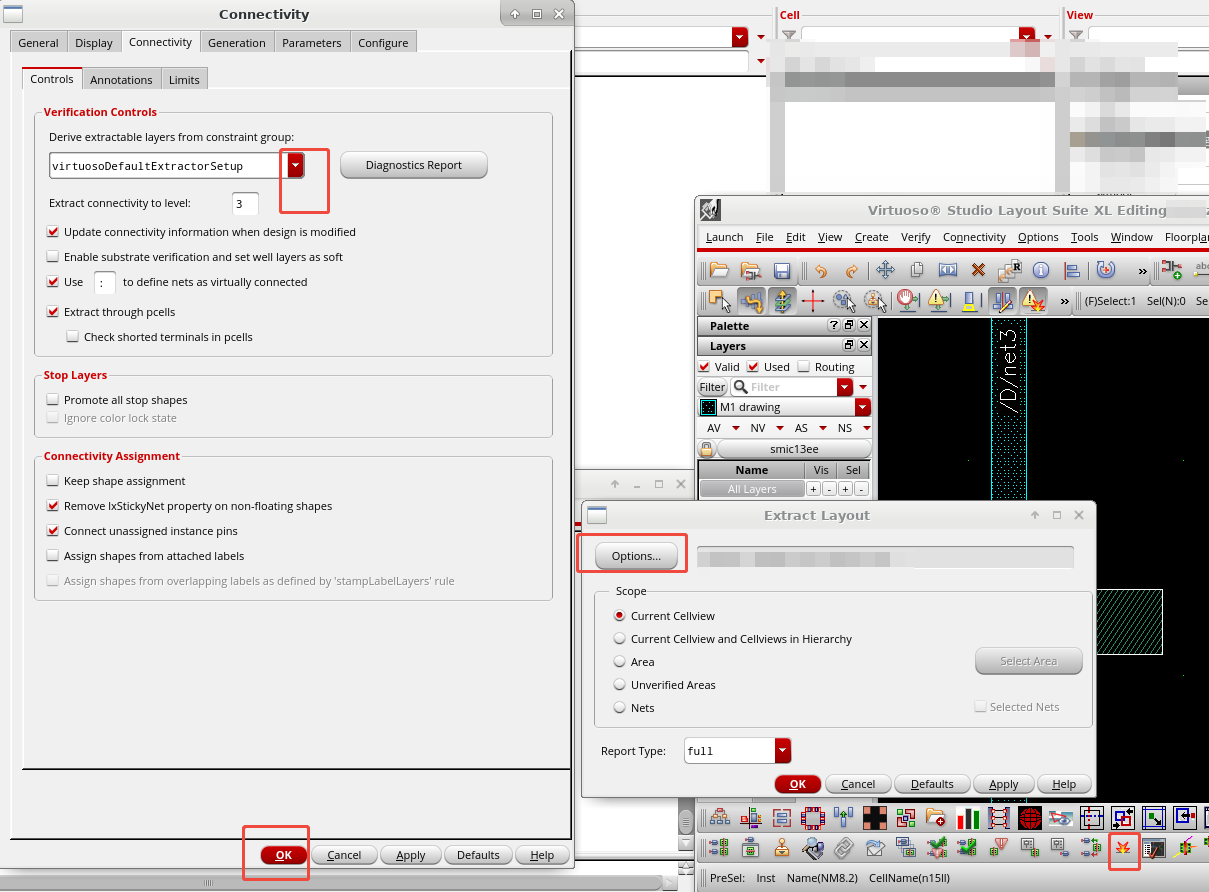
Task: Click Defaults in the Connectivity dialog
Action: tap(478, 855)
